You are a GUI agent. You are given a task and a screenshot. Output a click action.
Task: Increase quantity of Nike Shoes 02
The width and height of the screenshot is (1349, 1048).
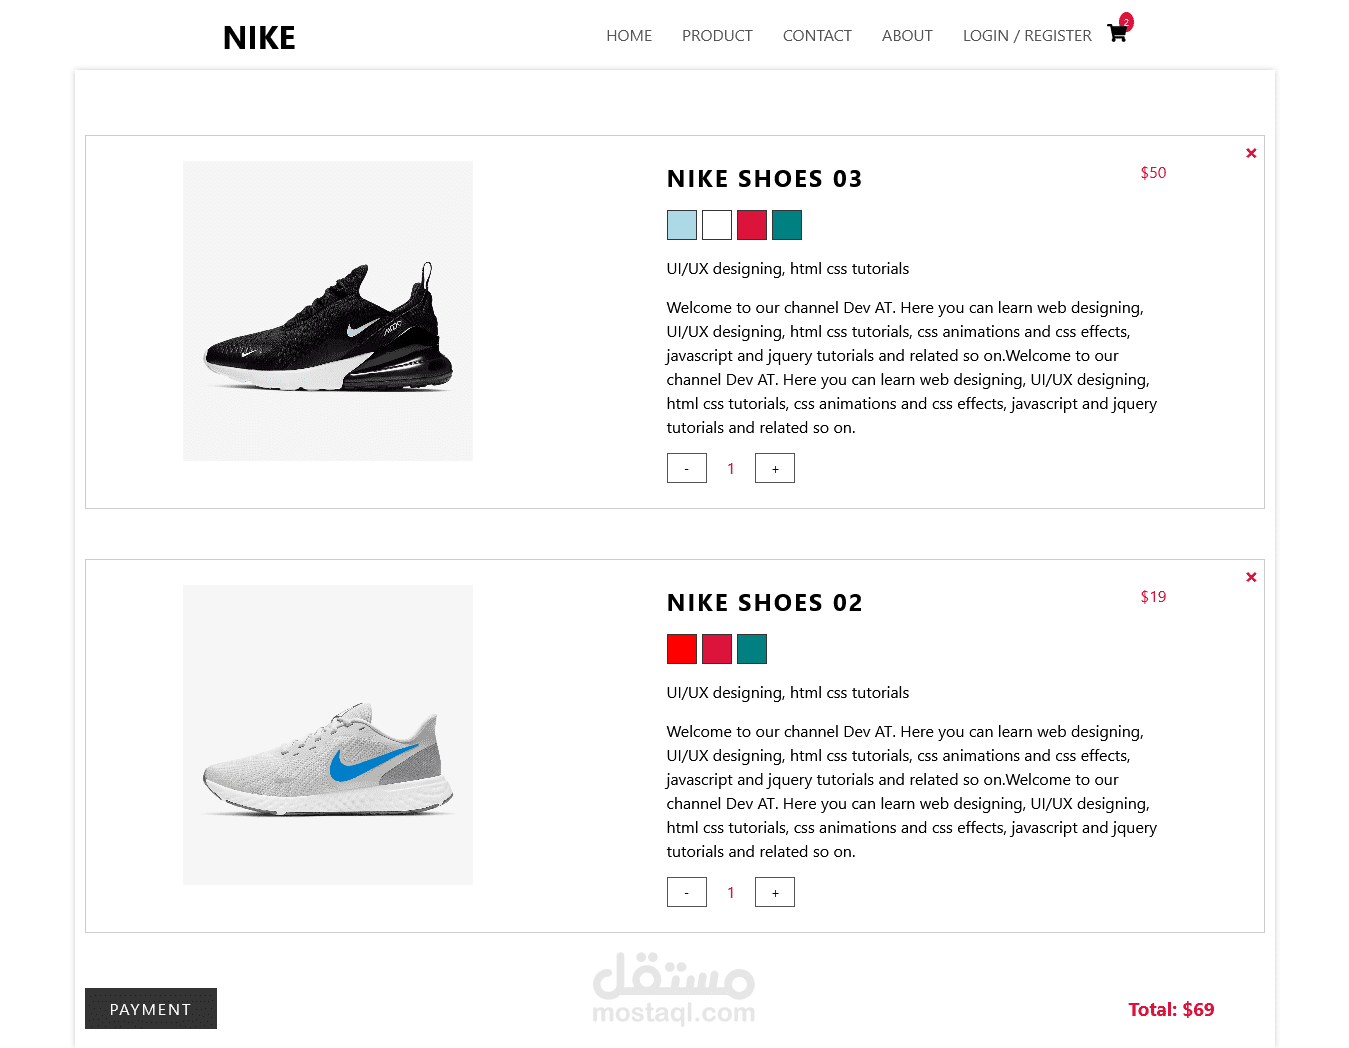click(775, 892)
